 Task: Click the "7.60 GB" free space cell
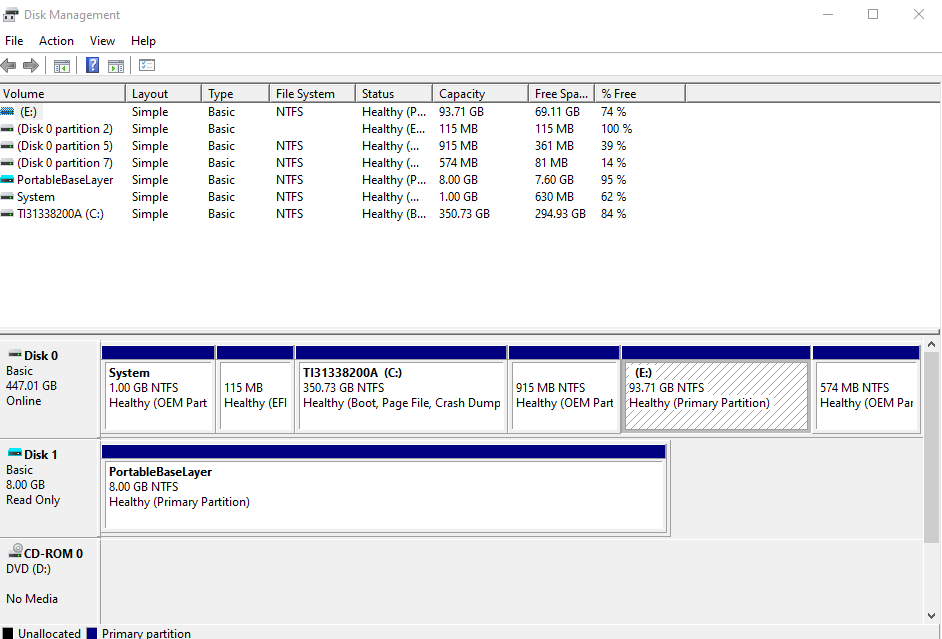point(555,180)
